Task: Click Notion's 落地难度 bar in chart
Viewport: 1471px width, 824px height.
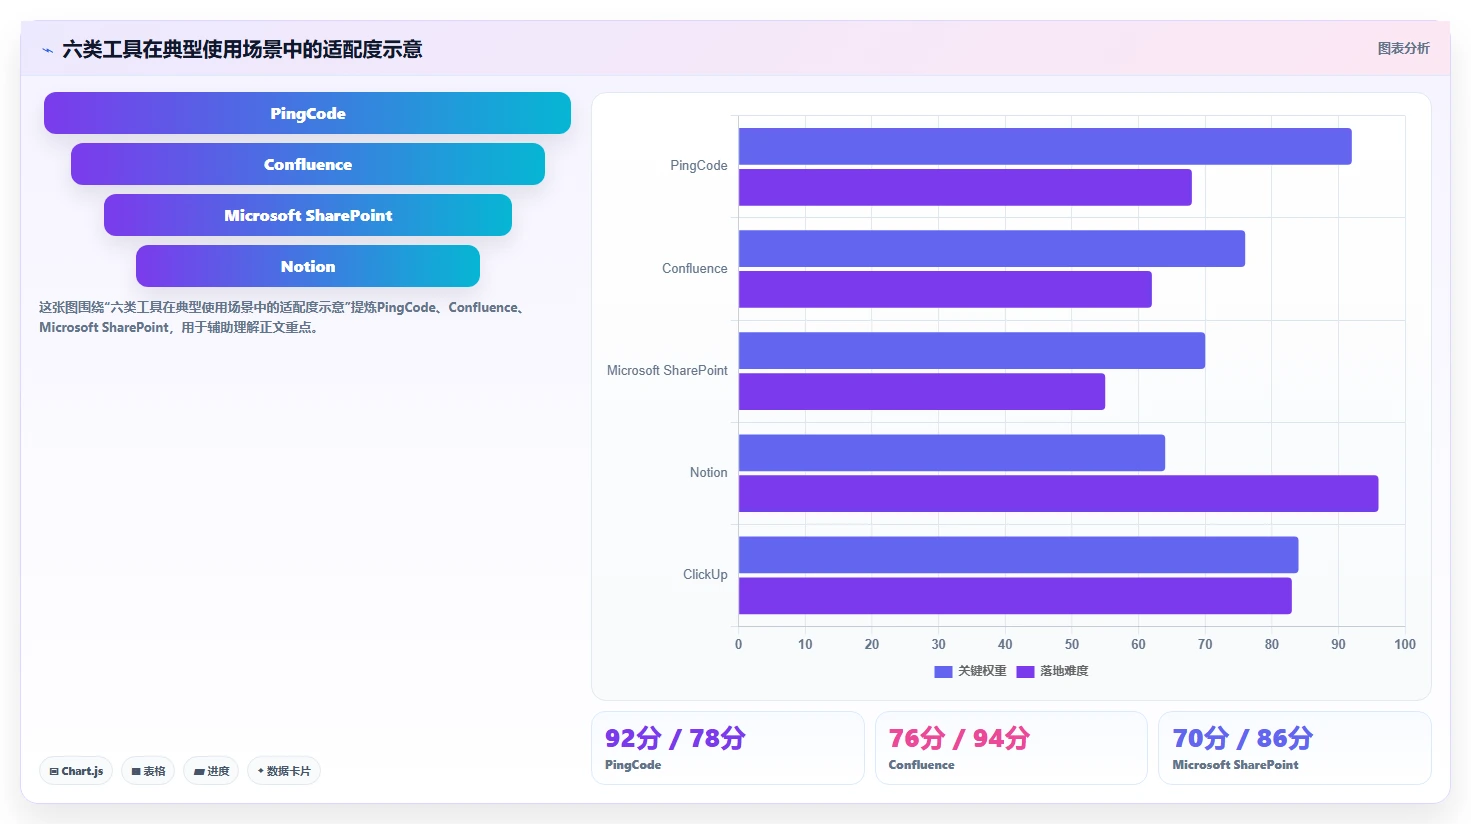Action: [x=1058, y=493]
